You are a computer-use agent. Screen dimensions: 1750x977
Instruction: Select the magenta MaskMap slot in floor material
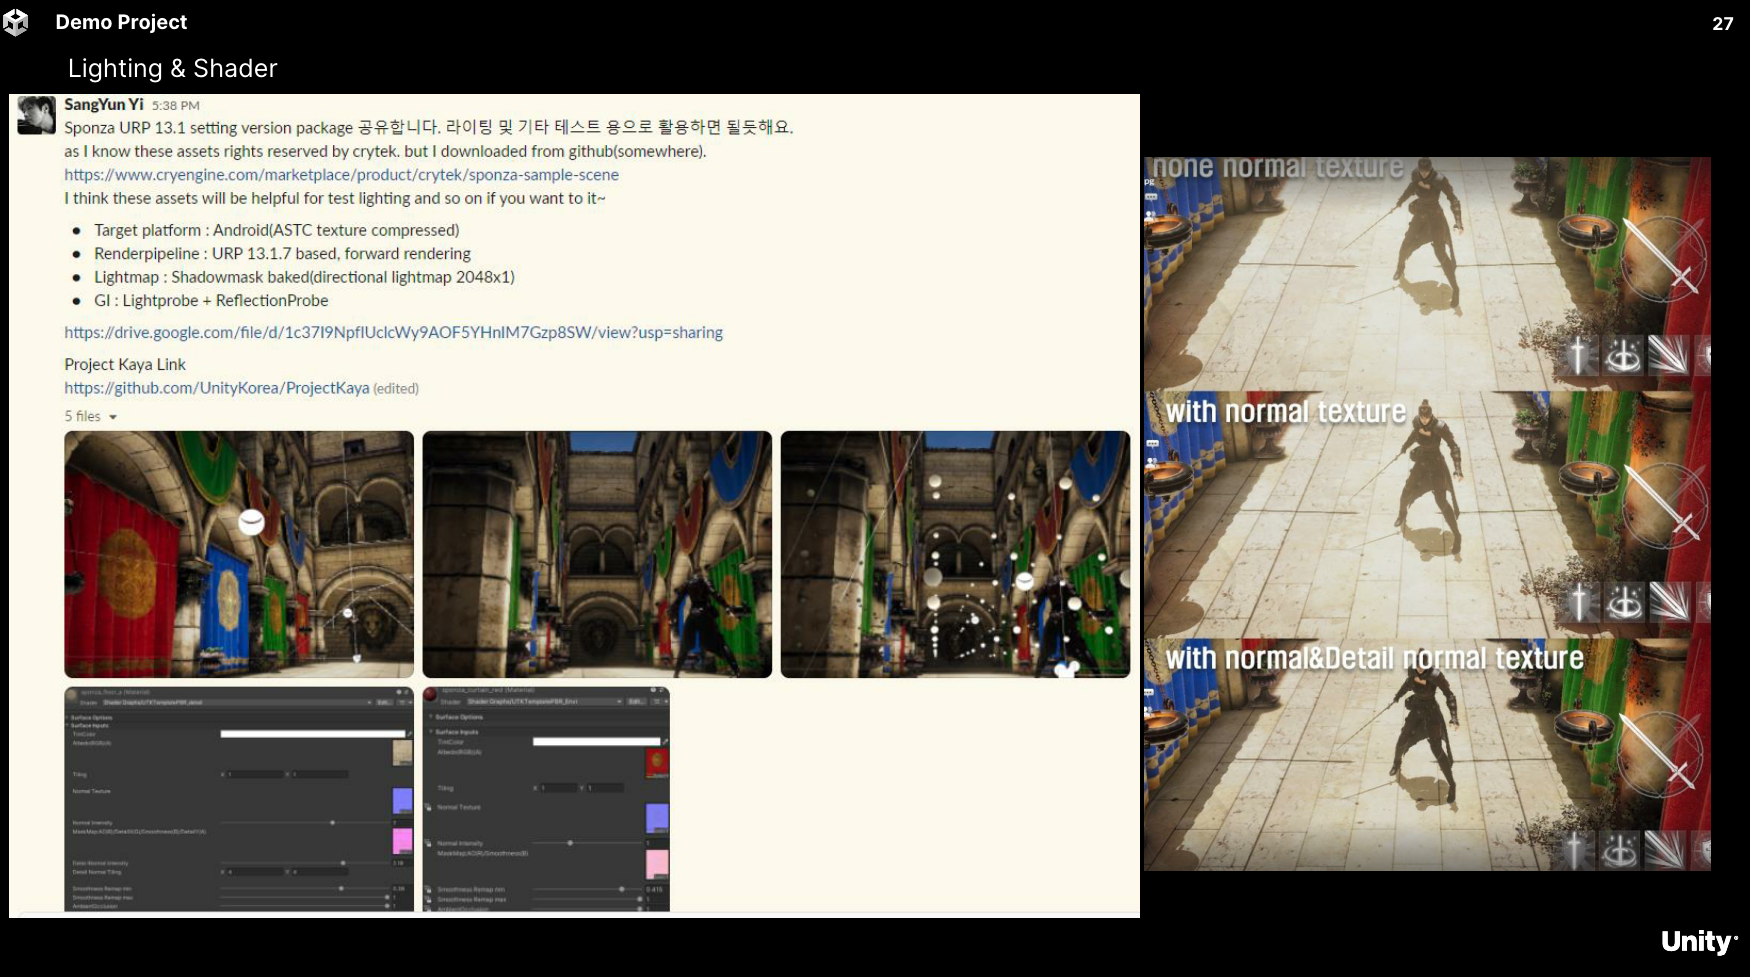(x=403, y=840)
